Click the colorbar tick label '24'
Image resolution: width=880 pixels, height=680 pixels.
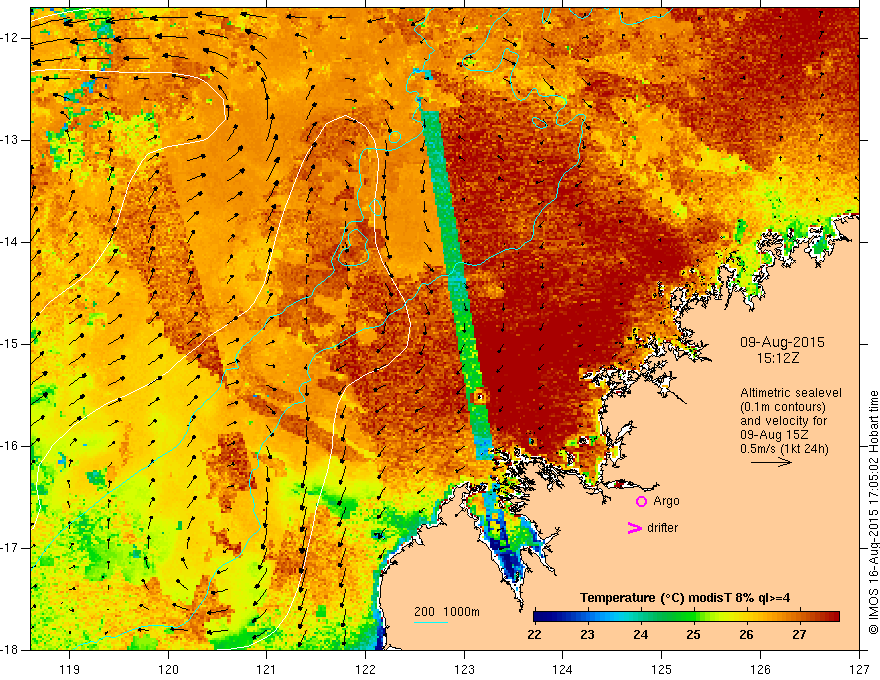point(640,635)
